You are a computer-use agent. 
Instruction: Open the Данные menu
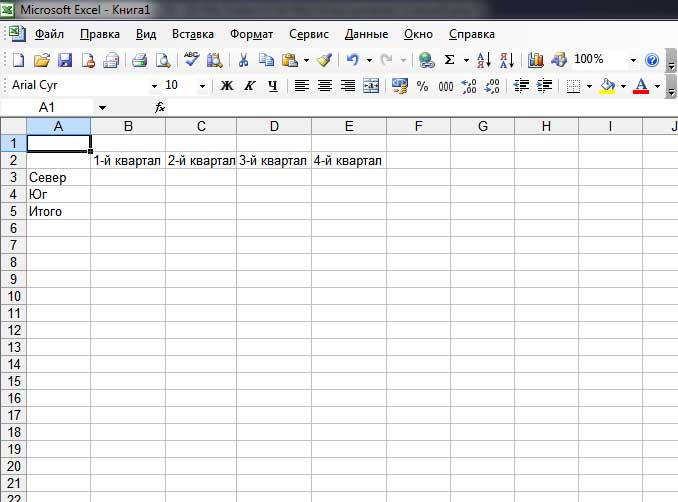[366, 34]
